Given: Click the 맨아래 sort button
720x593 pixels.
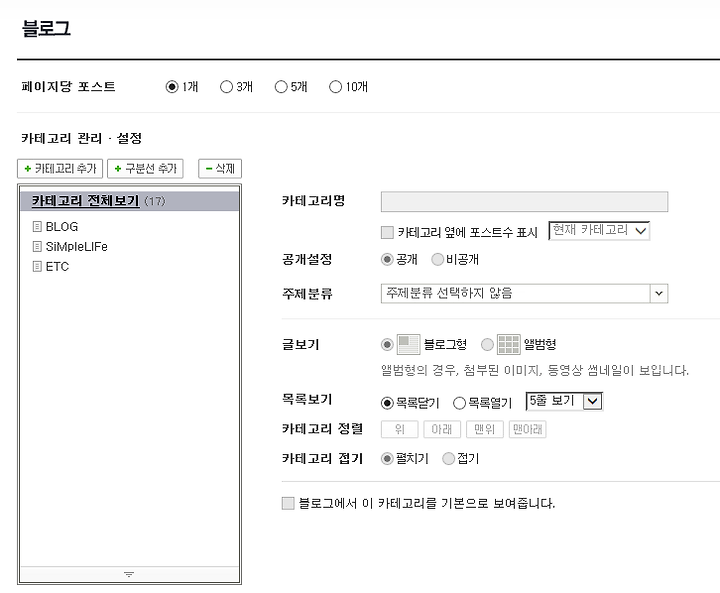Looking at the screenshot, I should coord(528,429).
